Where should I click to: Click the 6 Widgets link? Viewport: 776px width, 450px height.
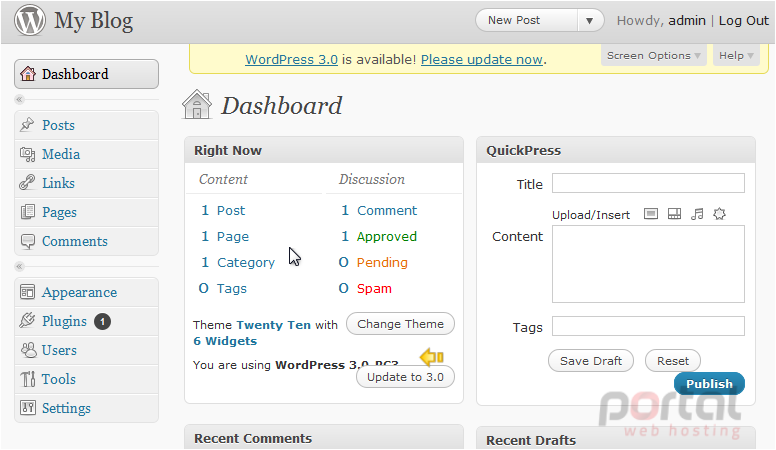click(225, 341)
